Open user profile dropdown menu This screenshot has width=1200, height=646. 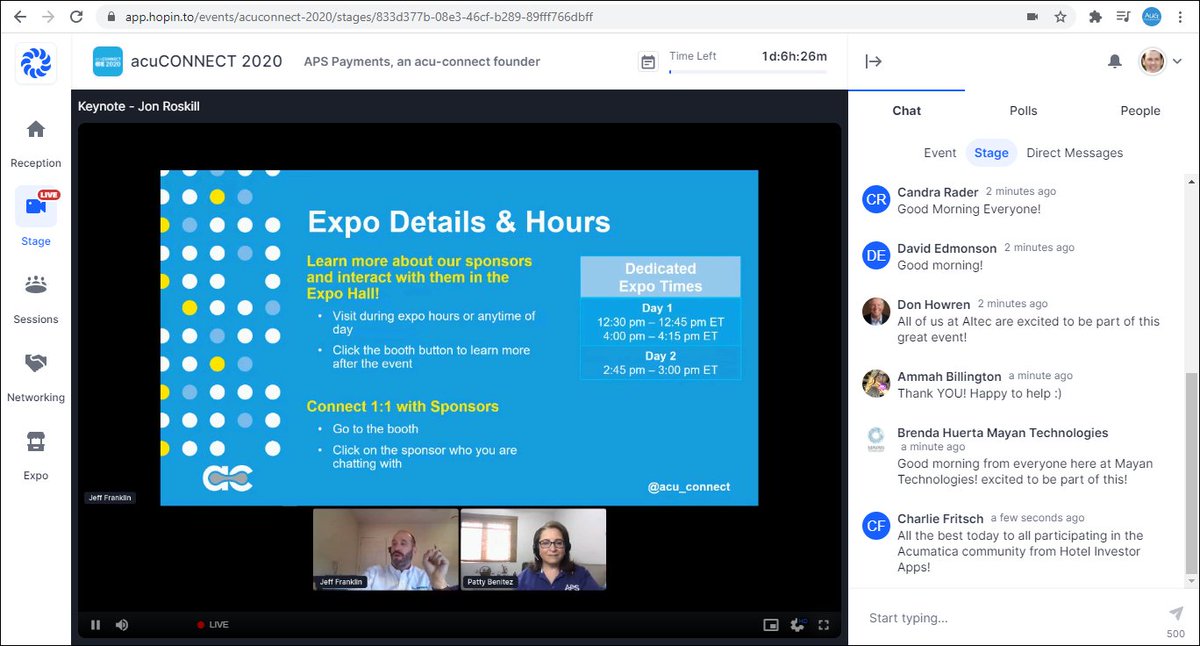[x=1161, y=62]
